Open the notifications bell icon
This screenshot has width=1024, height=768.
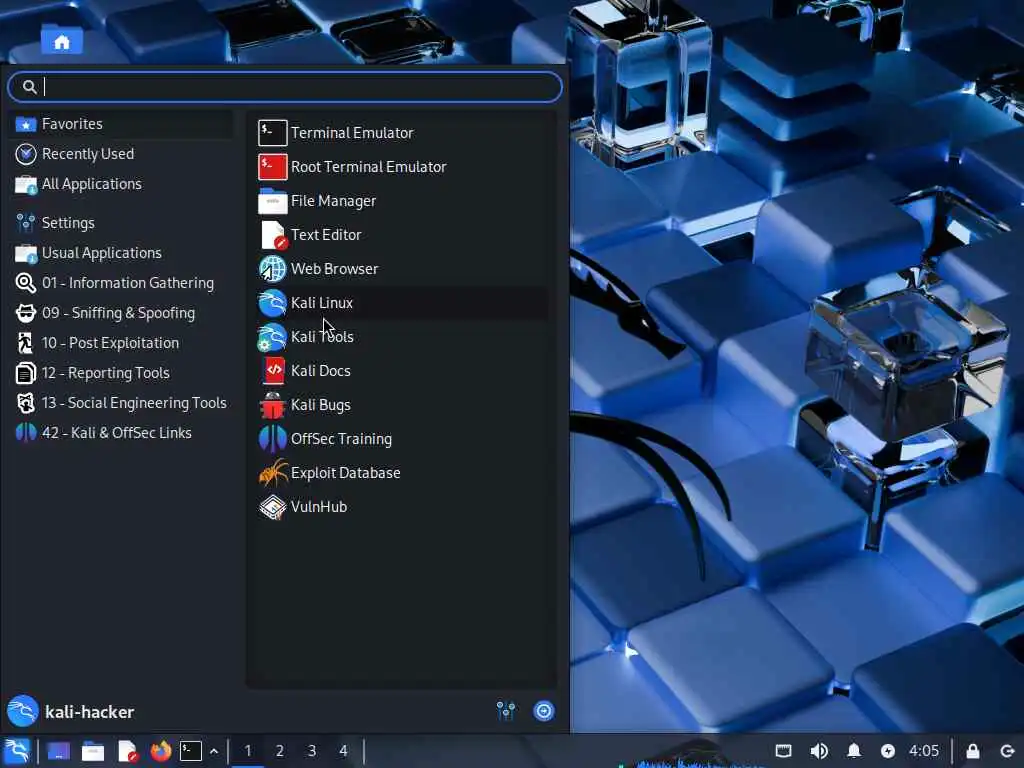click(x=854, y=751)
